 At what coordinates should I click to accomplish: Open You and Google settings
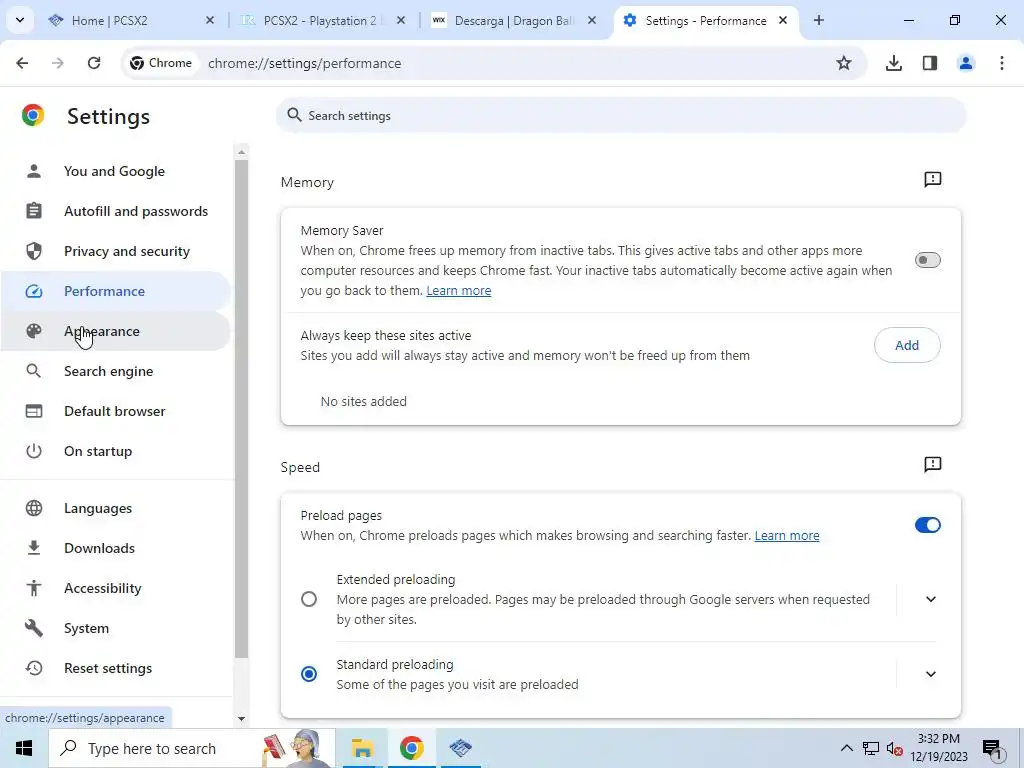[x=114, y=171]
